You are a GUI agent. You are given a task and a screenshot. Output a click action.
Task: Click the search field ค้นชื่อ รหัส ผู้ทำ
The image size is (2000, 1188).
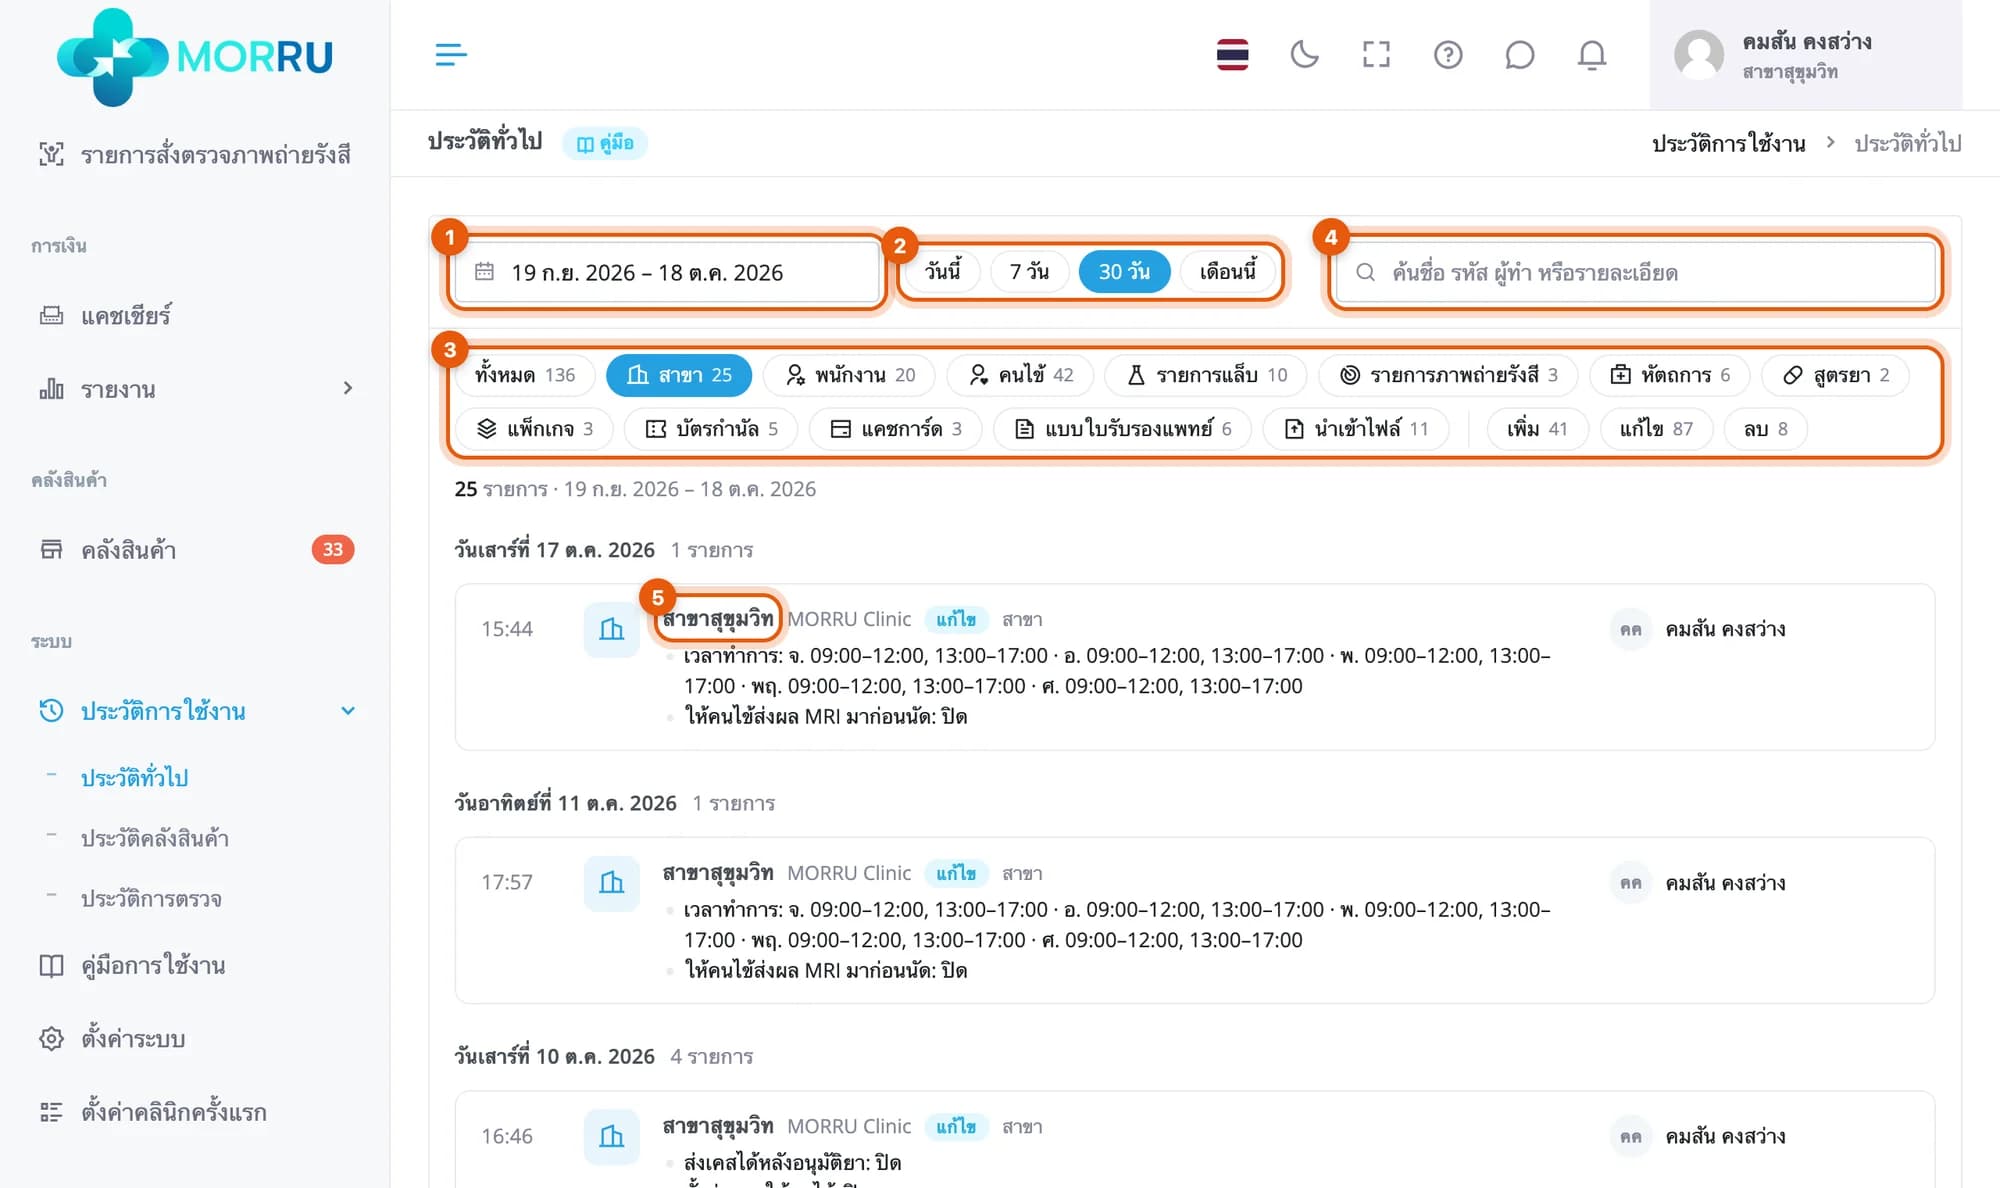(x=1636, y=272)
